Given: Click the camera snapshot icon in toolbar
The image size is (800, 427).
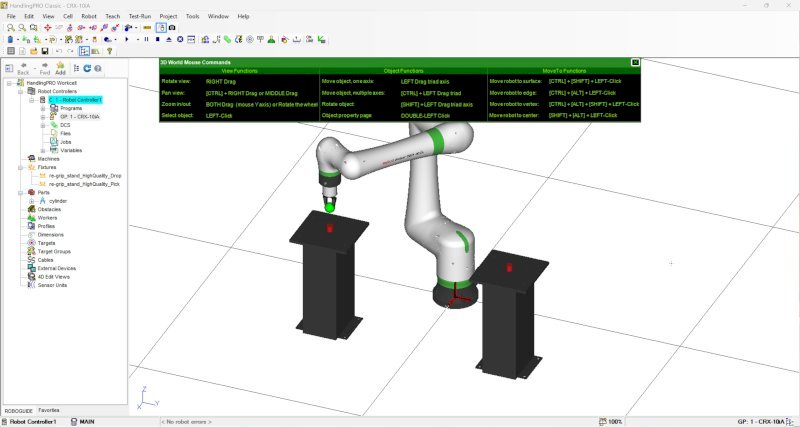Looking at the screenshot, I should pyautogui.click(x=172, y=28).
